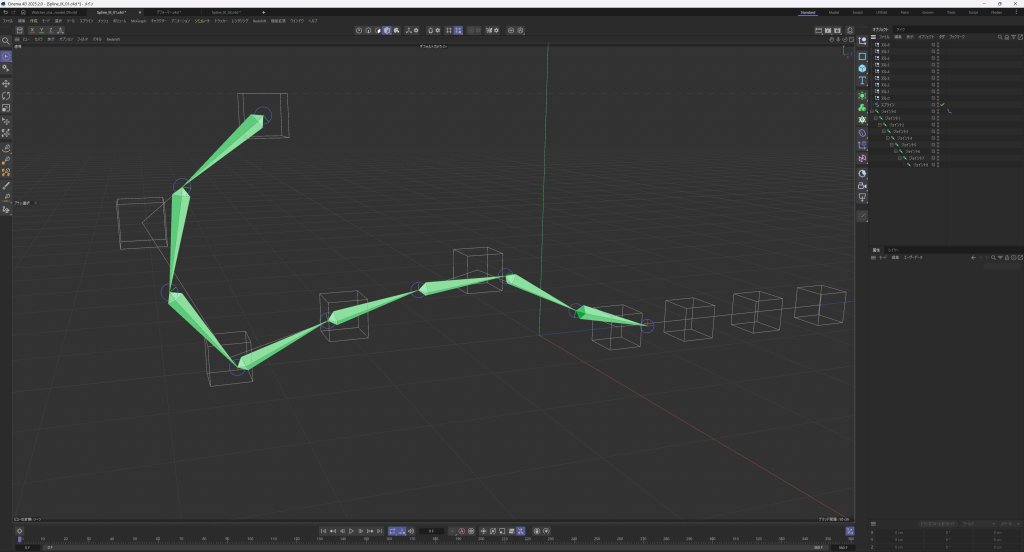Open the ファイル menu in the main menu bar
The width and height of the screenshot is (1024, 552).
coord(8,21)
